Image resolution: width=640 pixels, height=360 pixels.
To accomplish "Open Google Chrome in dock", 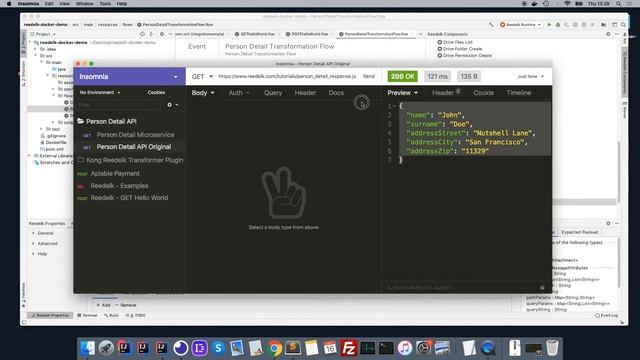I will click(x=275, y=348).
